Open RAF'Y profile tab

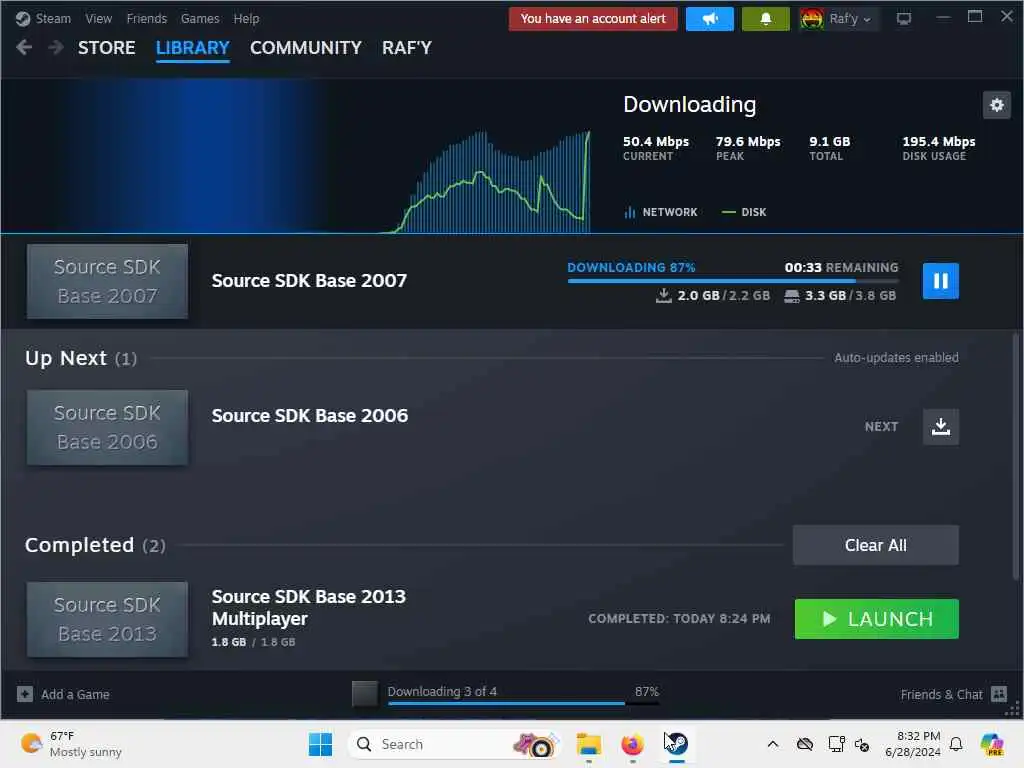tap(407, 48)
